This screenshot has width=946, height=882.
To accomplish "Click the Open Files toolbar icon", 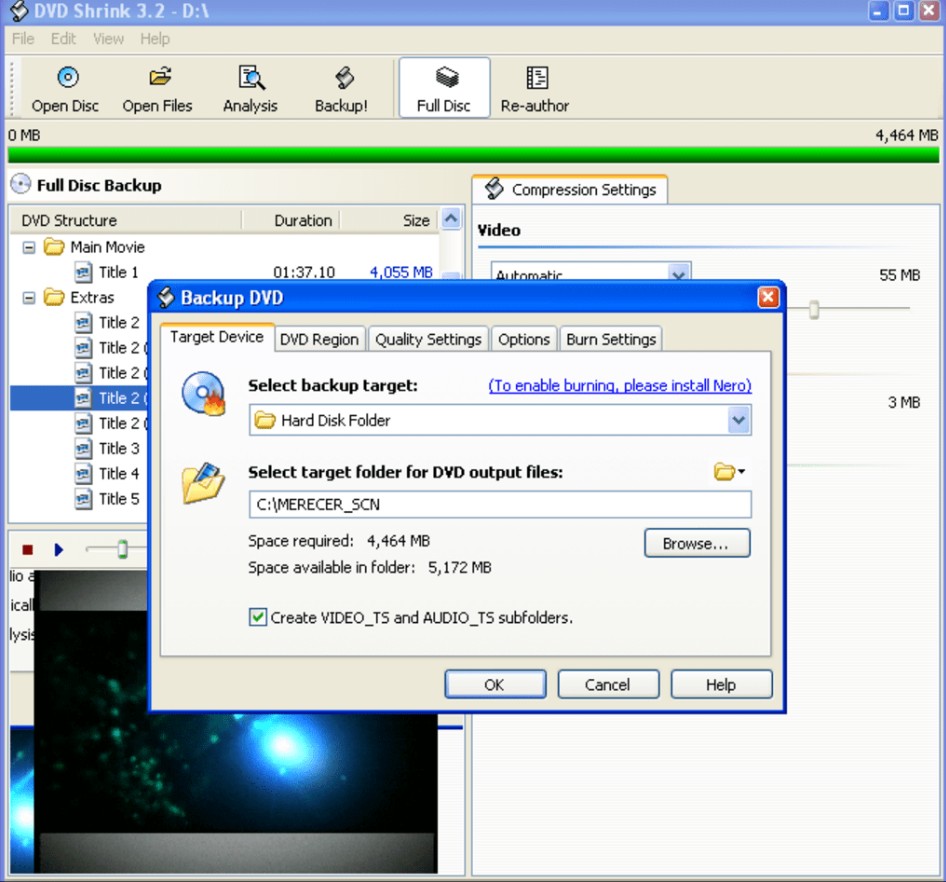I will point(160,77).
